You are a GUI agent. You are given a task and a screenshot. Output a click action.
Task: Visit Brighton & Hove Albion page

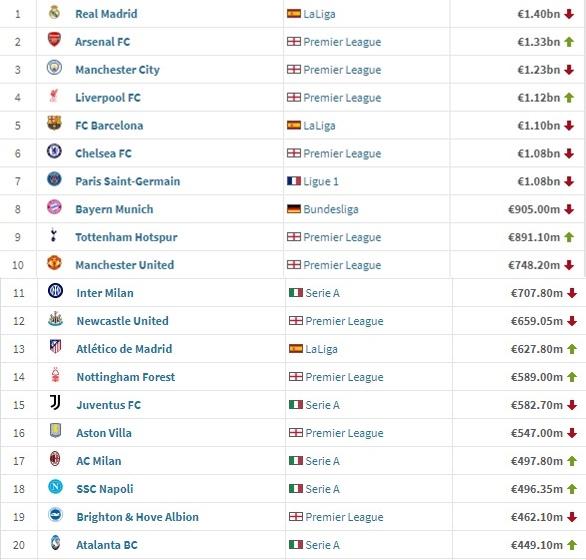tap(138, 517)
